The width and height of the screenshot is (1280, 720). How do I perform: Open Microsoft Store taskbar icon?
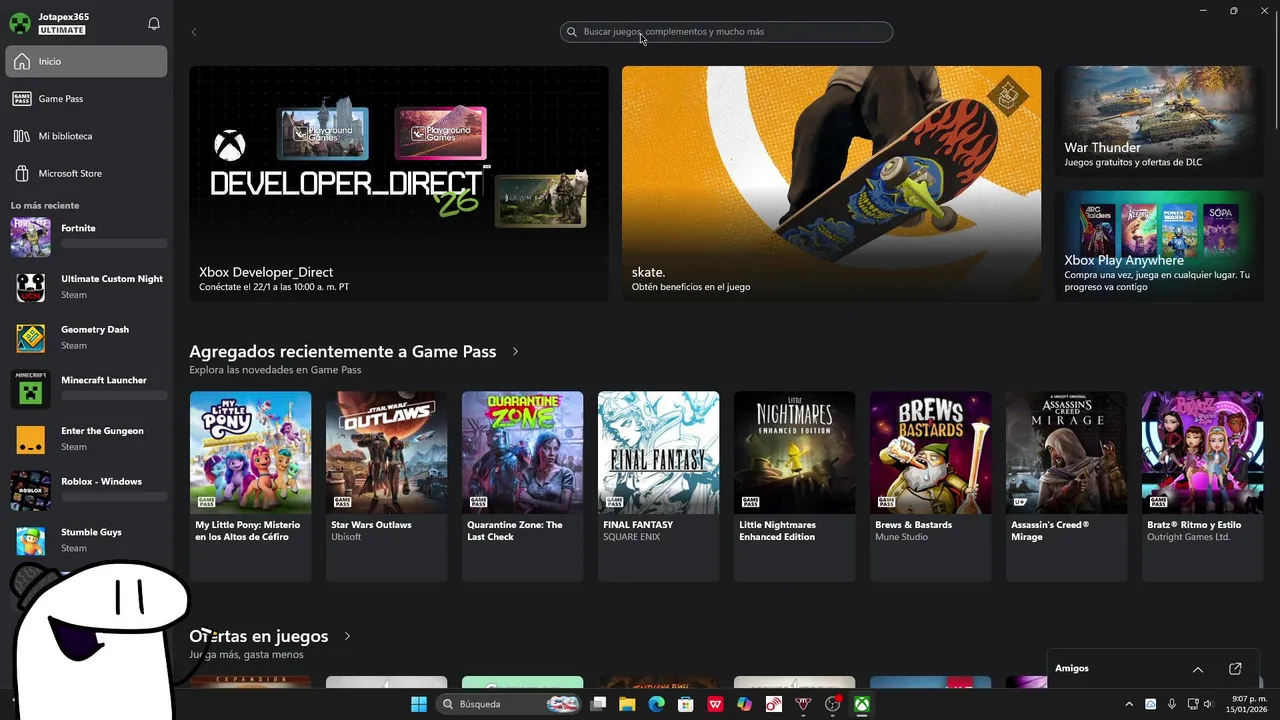pos(686,704)
